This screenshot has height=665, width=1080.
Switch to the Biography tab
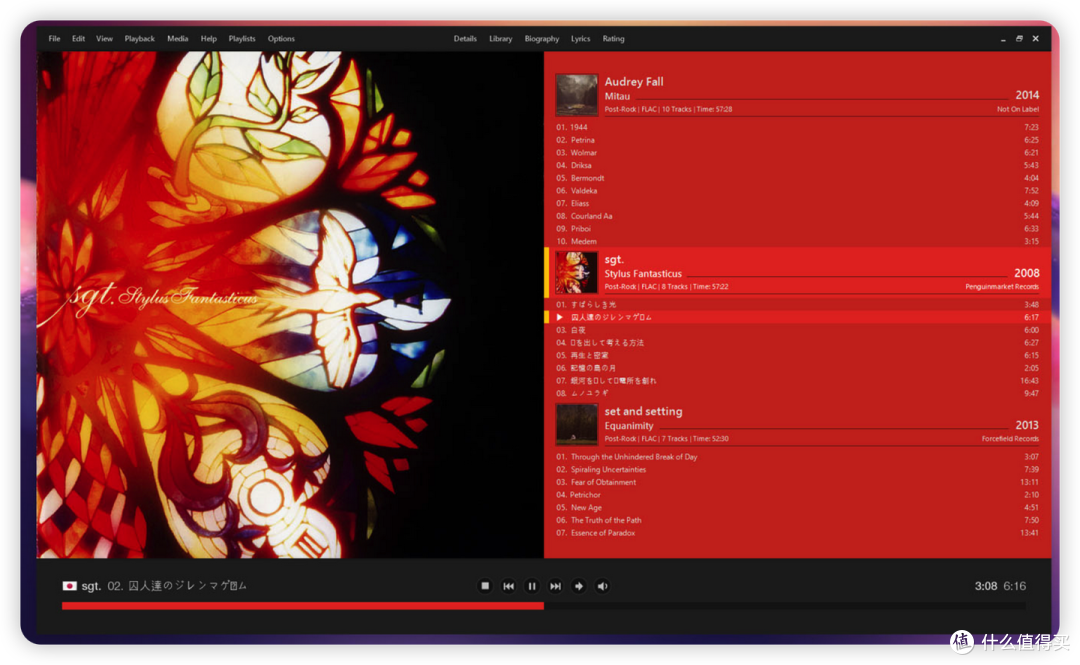542,39
